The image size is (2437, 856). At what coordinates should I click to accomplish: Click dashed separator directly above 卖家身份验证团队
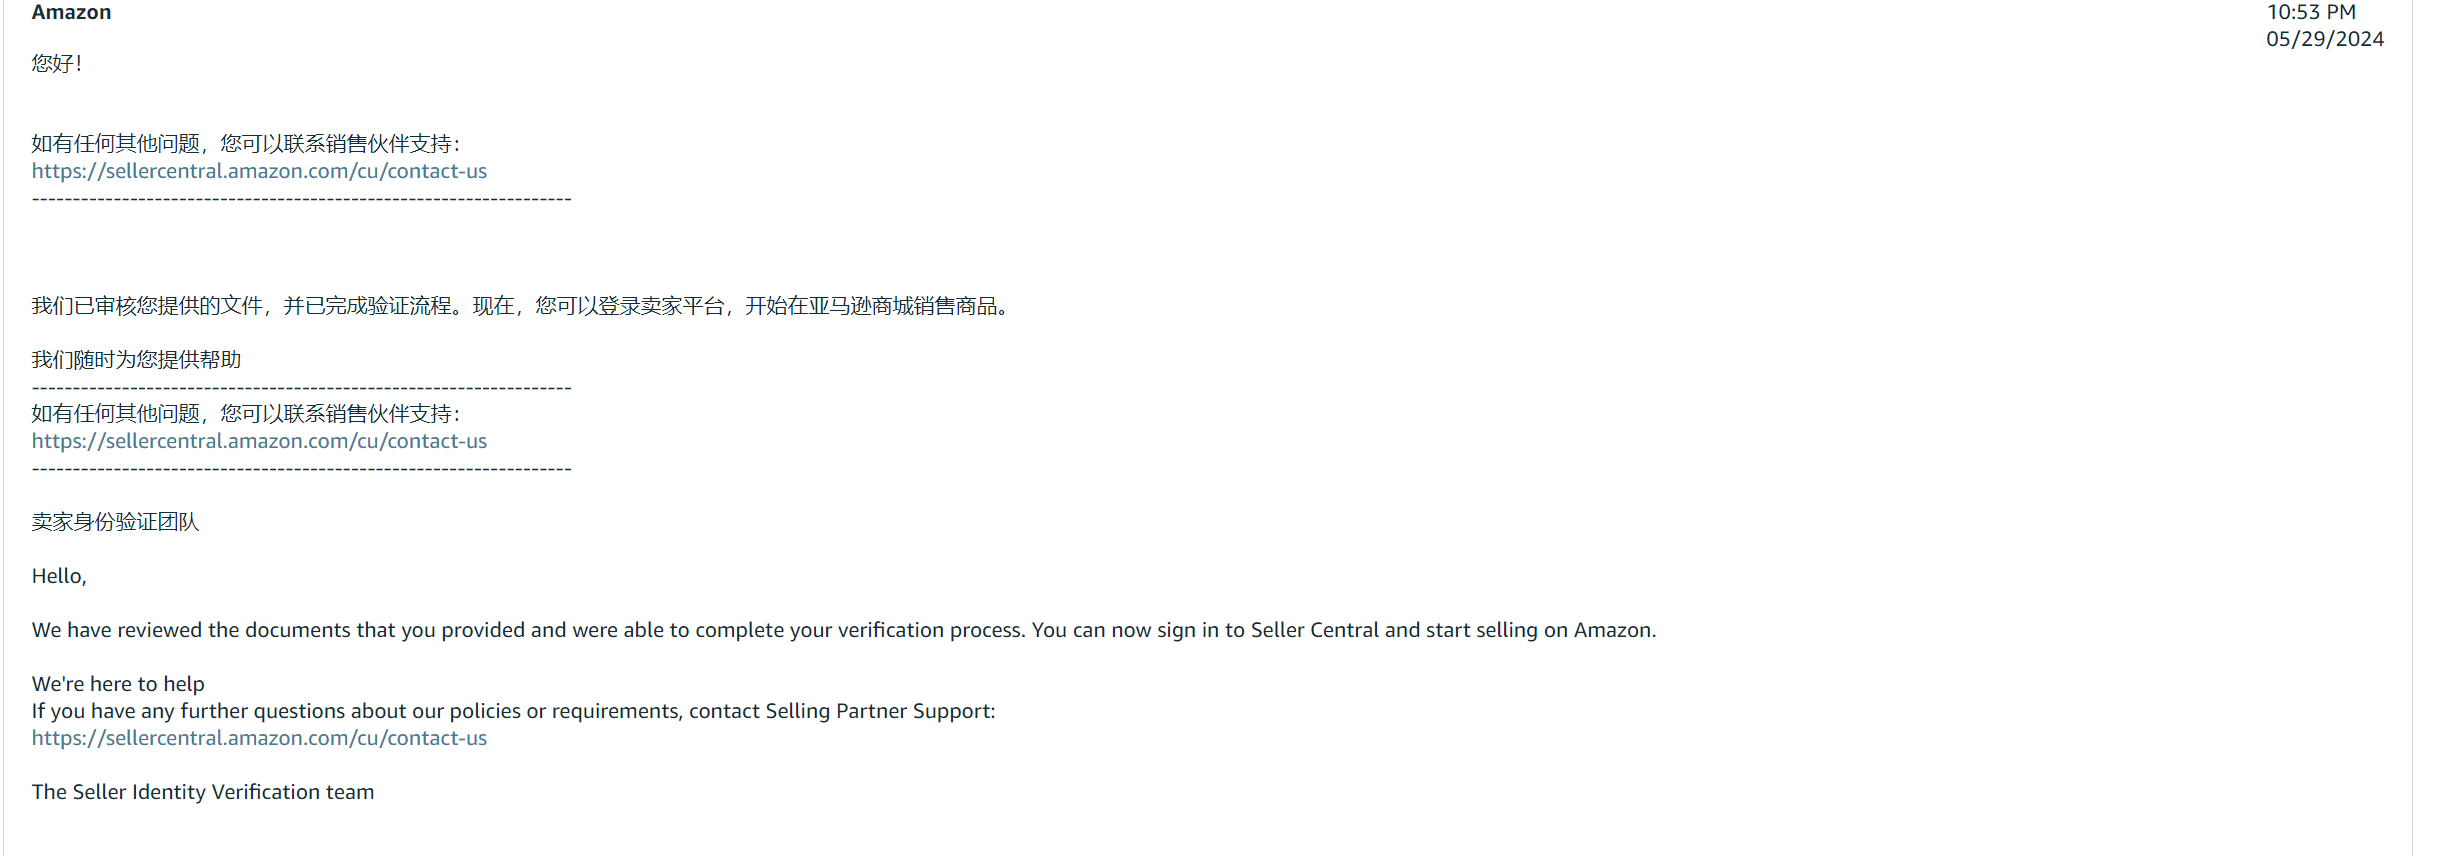click(301, 469)
